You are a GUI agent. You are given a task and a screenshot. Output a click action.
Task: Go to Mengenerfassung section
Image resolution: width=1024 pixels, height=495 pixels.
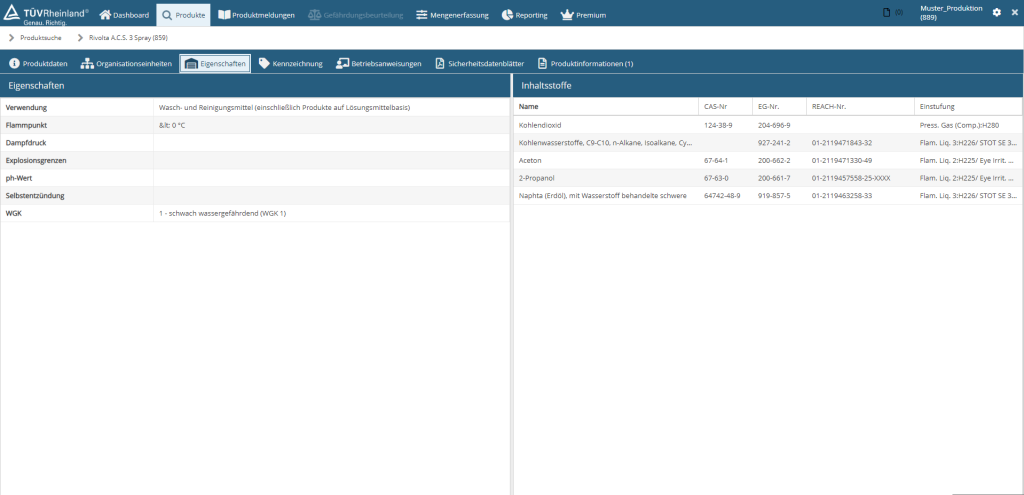[452, 15]
